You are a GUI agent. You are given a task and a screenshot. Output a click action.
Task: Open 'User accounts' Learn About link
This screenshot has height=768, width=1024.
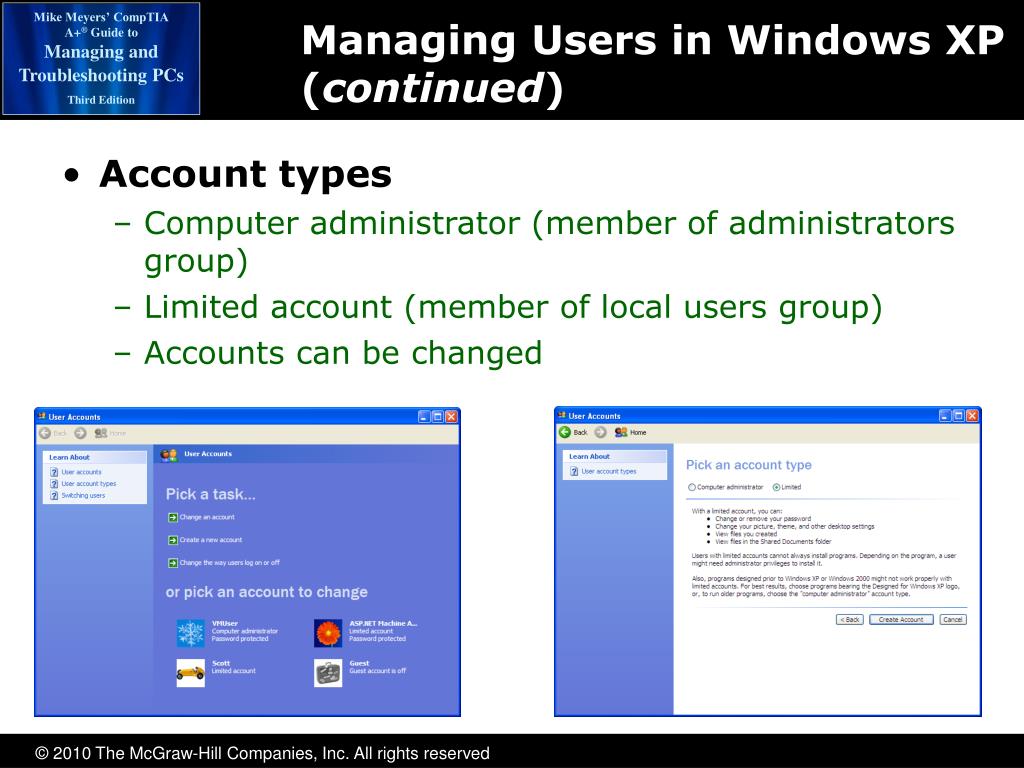tap(82, 472)
